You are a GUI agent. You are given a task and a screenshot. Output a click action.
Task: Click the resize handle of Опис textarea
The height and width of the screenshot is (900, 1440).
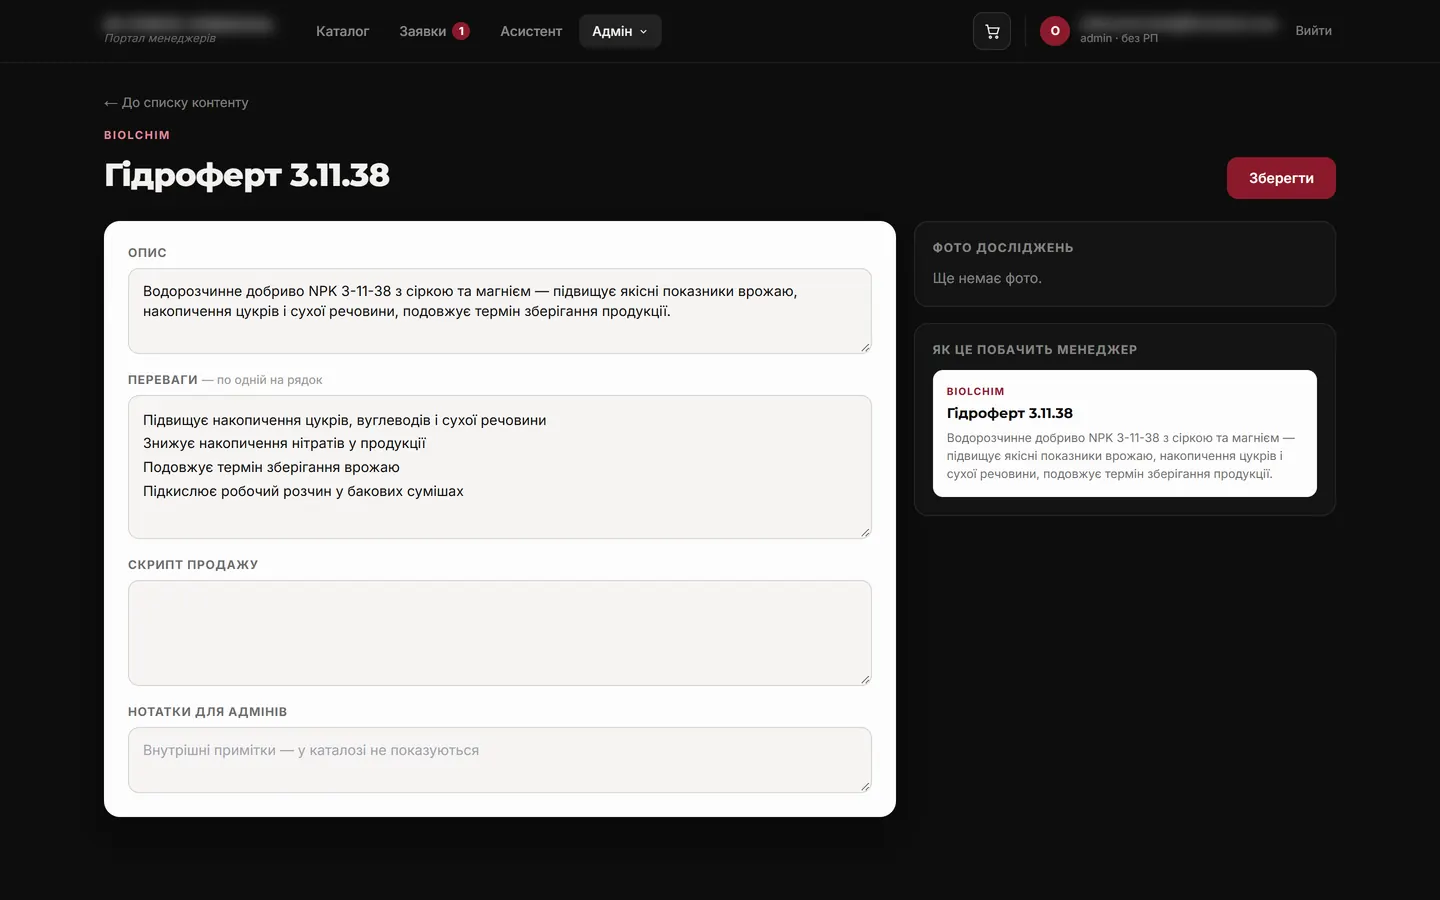click(x=865, y=347)
